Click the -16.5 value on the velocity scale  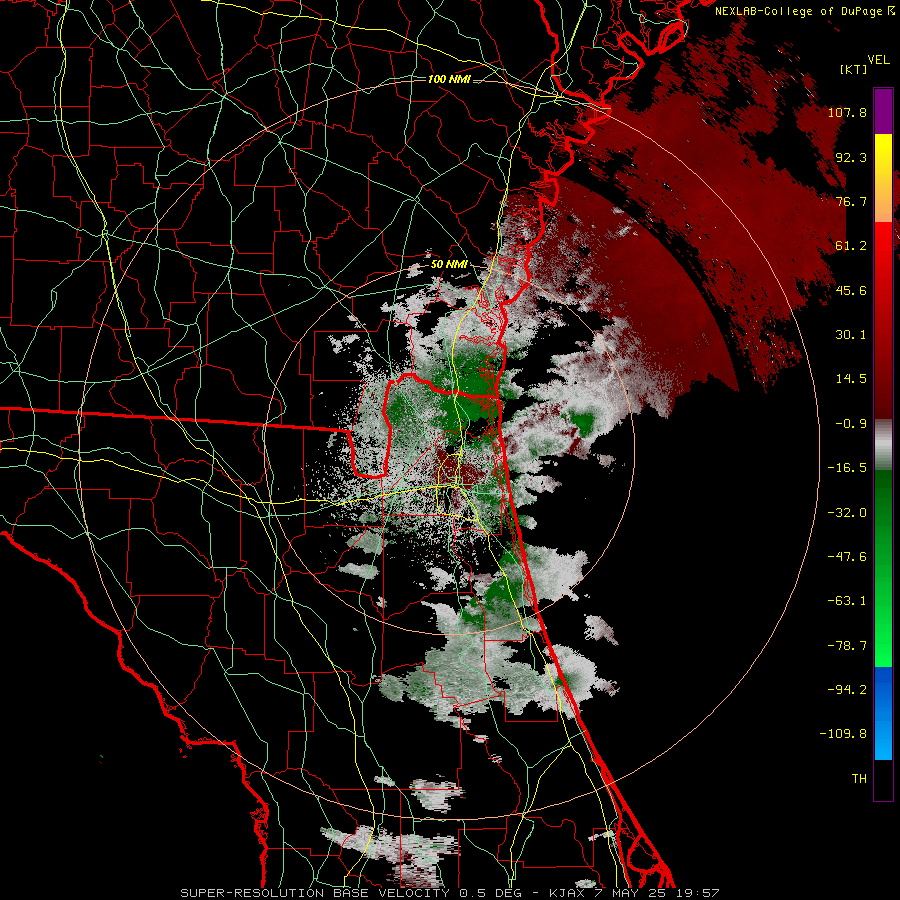click(847, 468)
